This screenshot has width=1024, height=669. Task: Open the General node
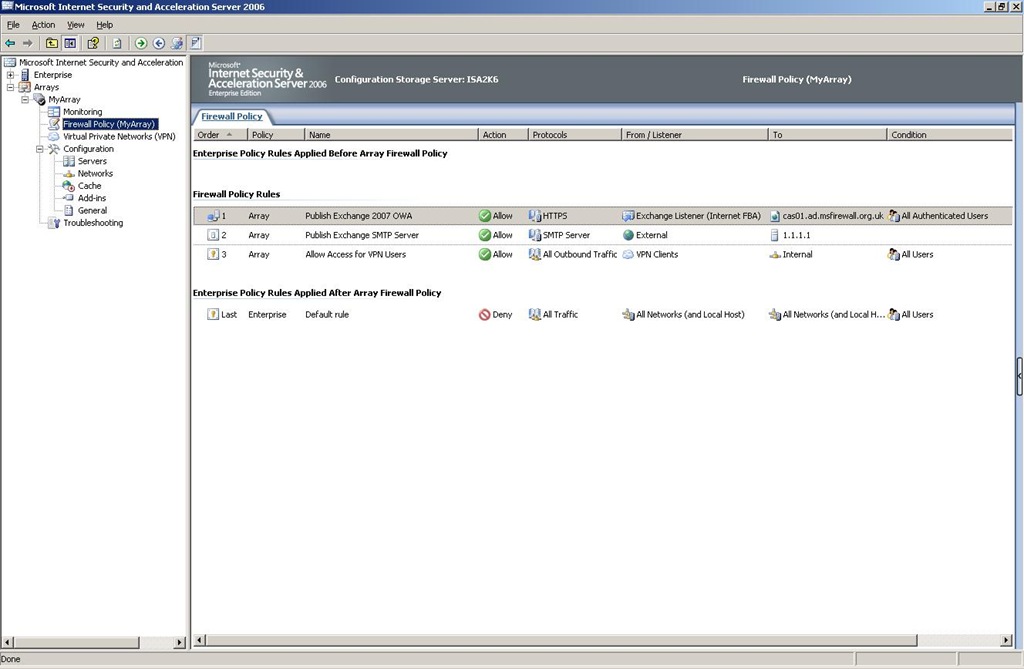click(x=92, y=210)
